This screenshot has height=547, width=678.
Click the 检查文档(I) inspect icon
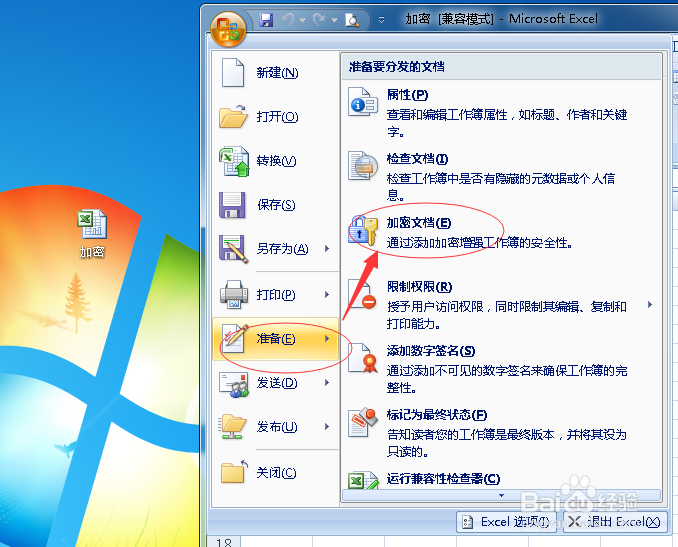pos(363,166)
